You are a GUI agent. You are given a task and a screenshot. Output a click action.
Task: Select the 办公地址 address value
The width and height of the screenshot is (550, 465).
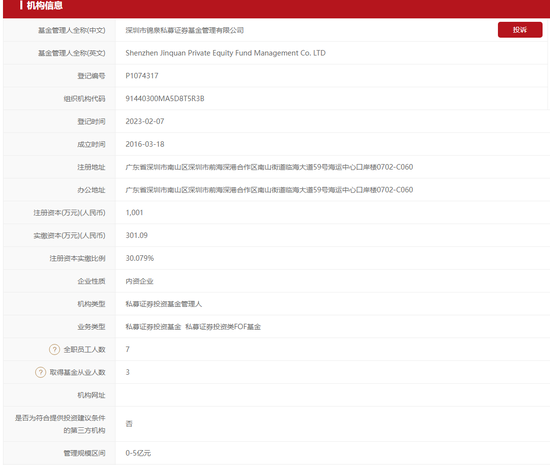coord(269,190)
